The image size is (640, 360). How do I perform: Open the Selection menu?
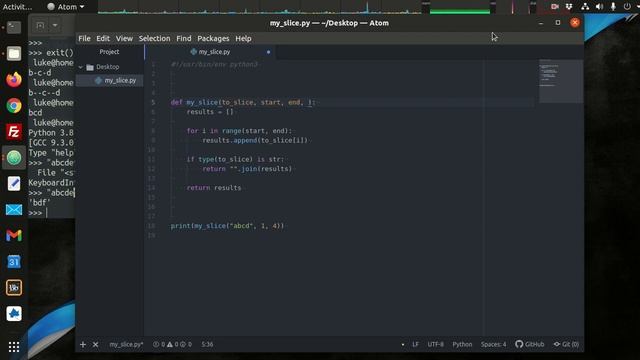154,38
